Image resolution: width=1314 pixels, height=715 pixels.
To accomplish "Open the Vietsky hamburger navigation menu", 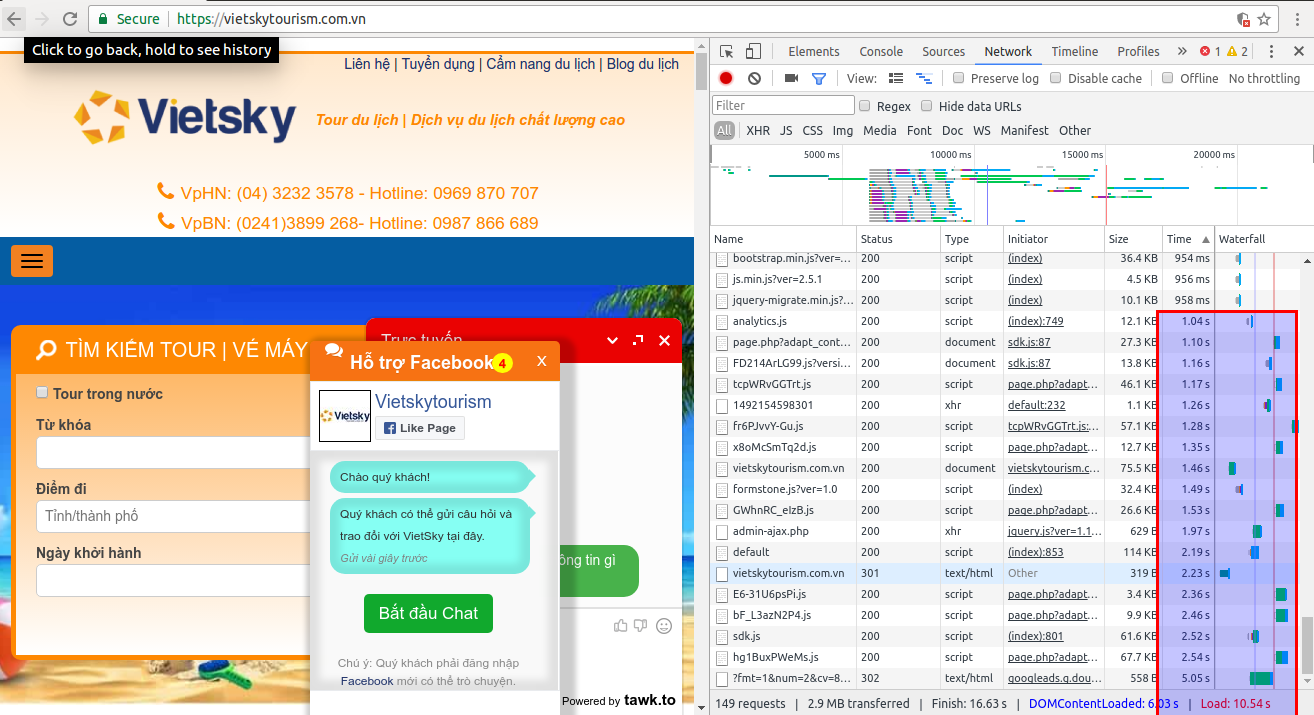I will point(32,261).
